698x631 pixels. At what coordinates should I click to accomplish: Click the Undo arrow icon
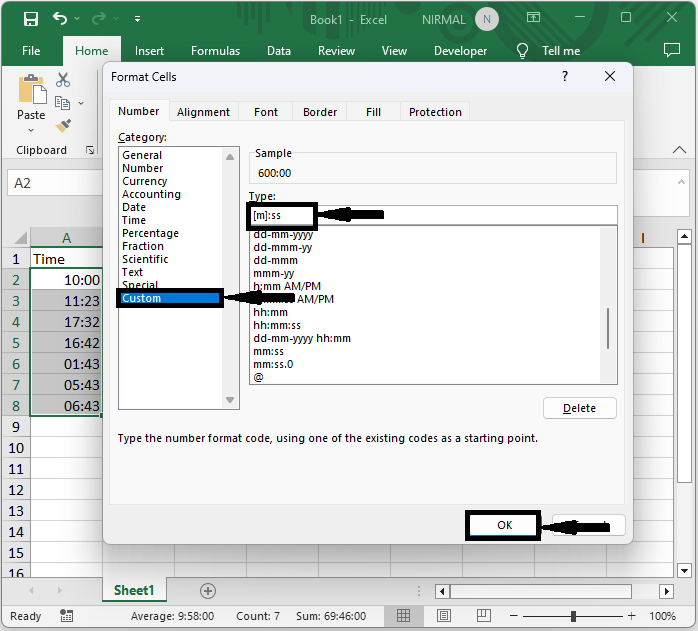61,18
